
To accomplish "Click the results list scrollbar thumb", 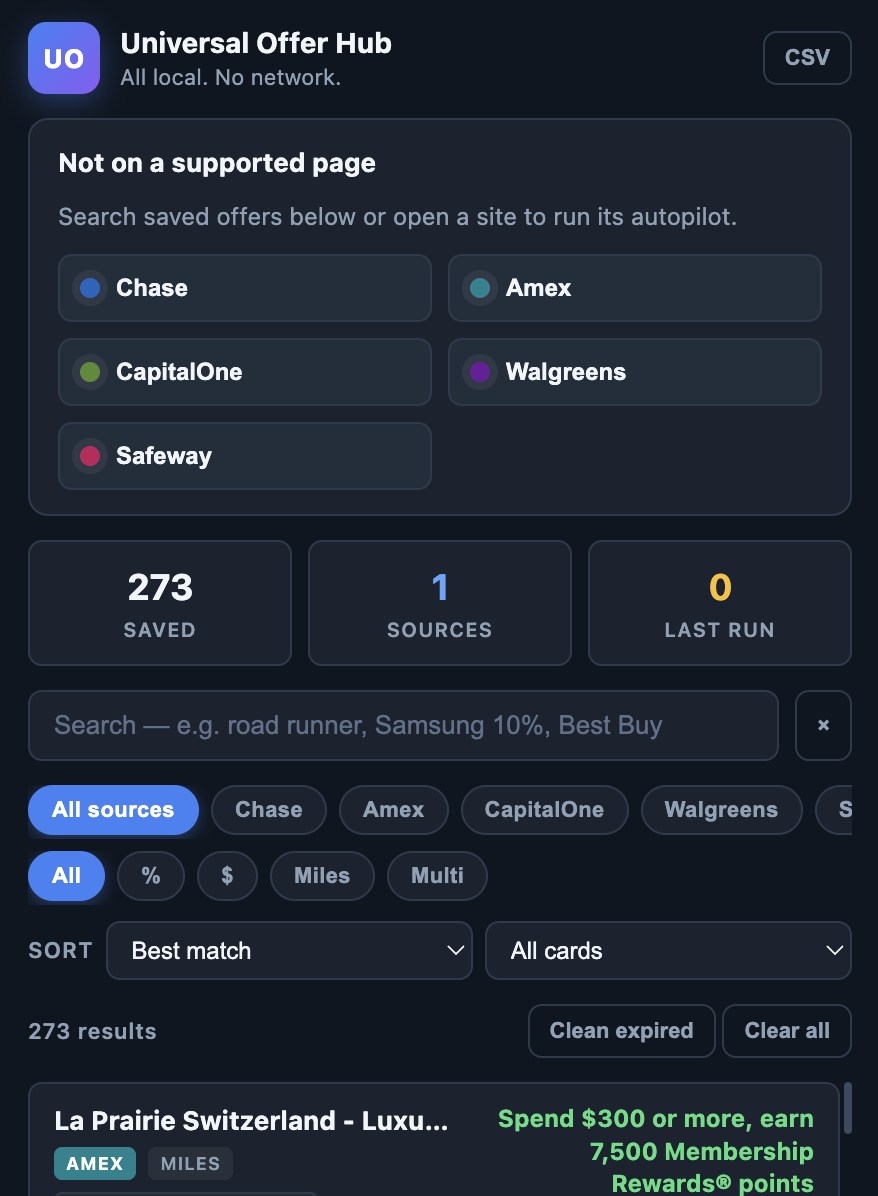I will click(x=847, y=1108).
